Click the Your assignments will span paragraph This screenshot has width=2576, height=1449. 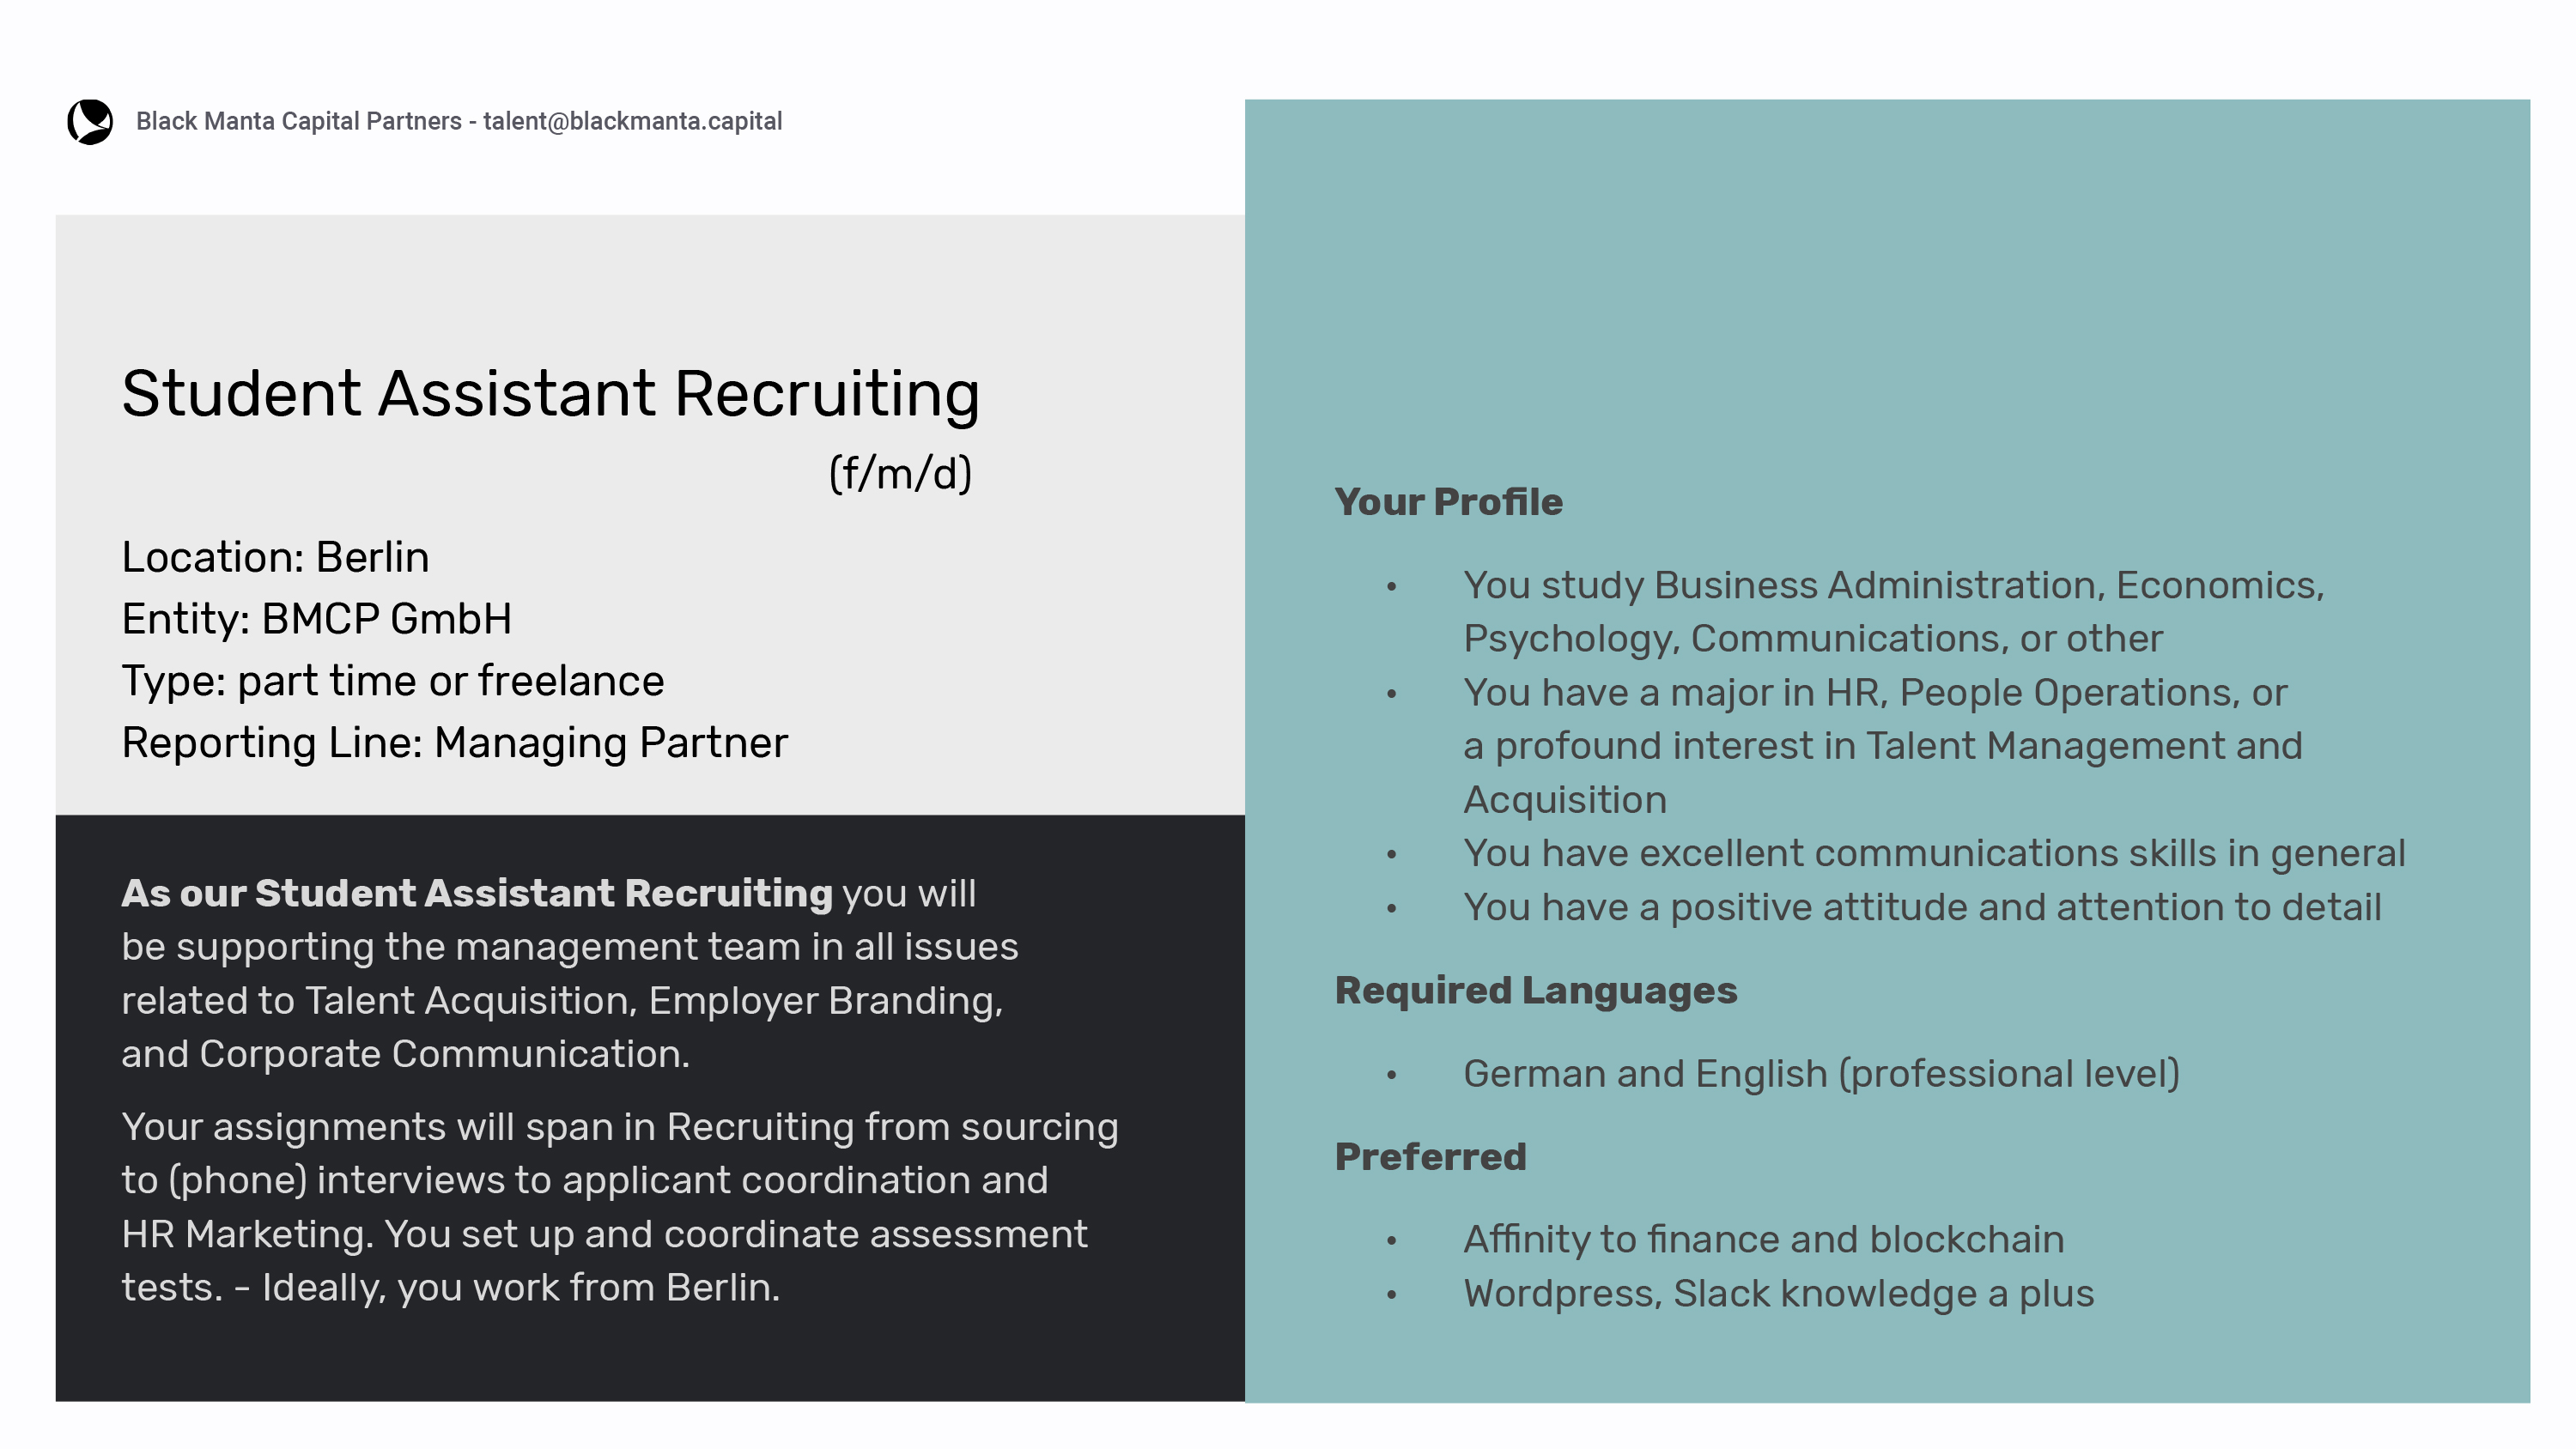click(619, 1207)
